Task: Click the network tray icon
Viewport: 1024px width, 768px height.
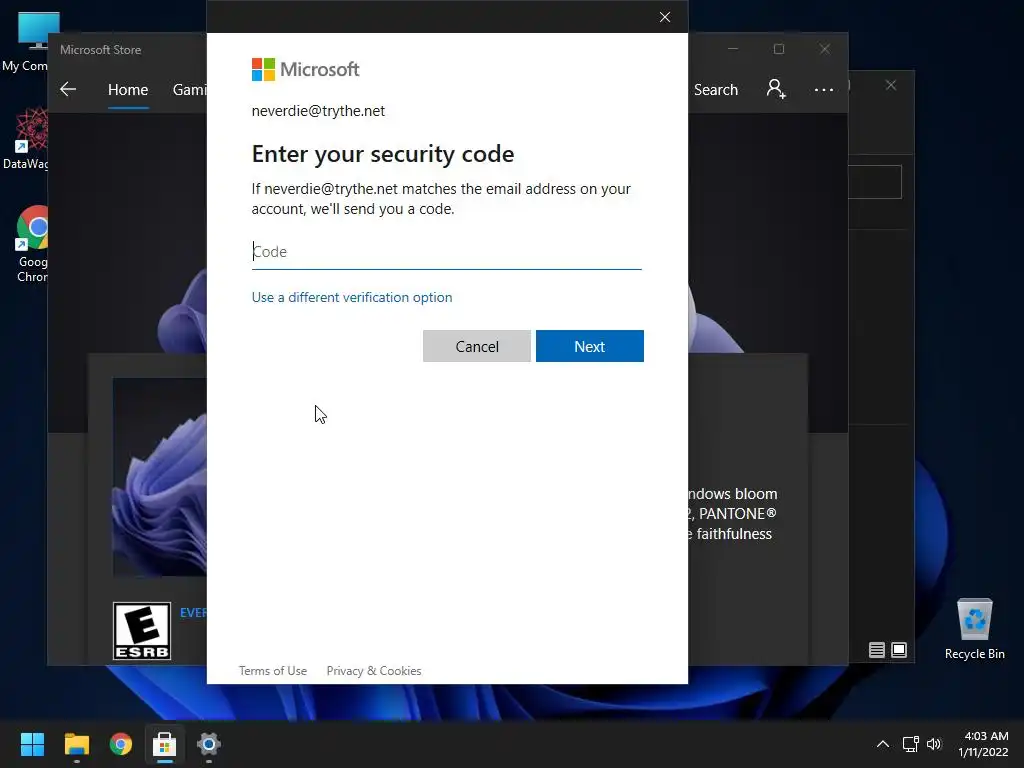Action: 910,744
